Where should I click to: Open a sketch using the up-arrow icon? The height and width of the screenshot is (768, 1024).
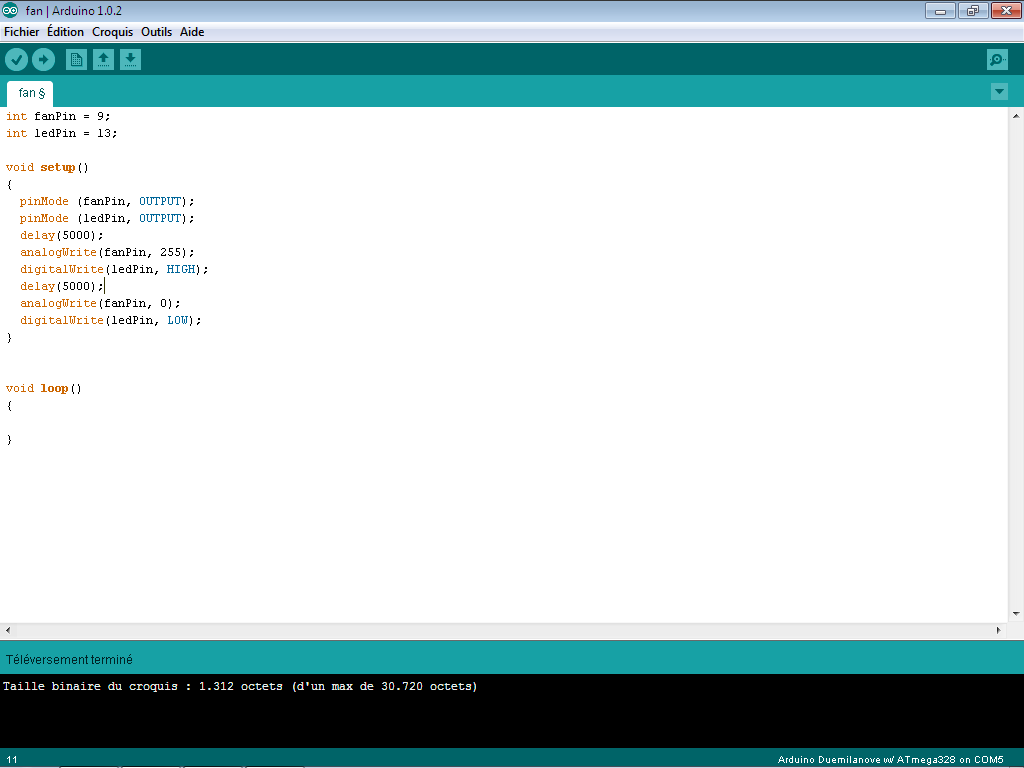103,60
